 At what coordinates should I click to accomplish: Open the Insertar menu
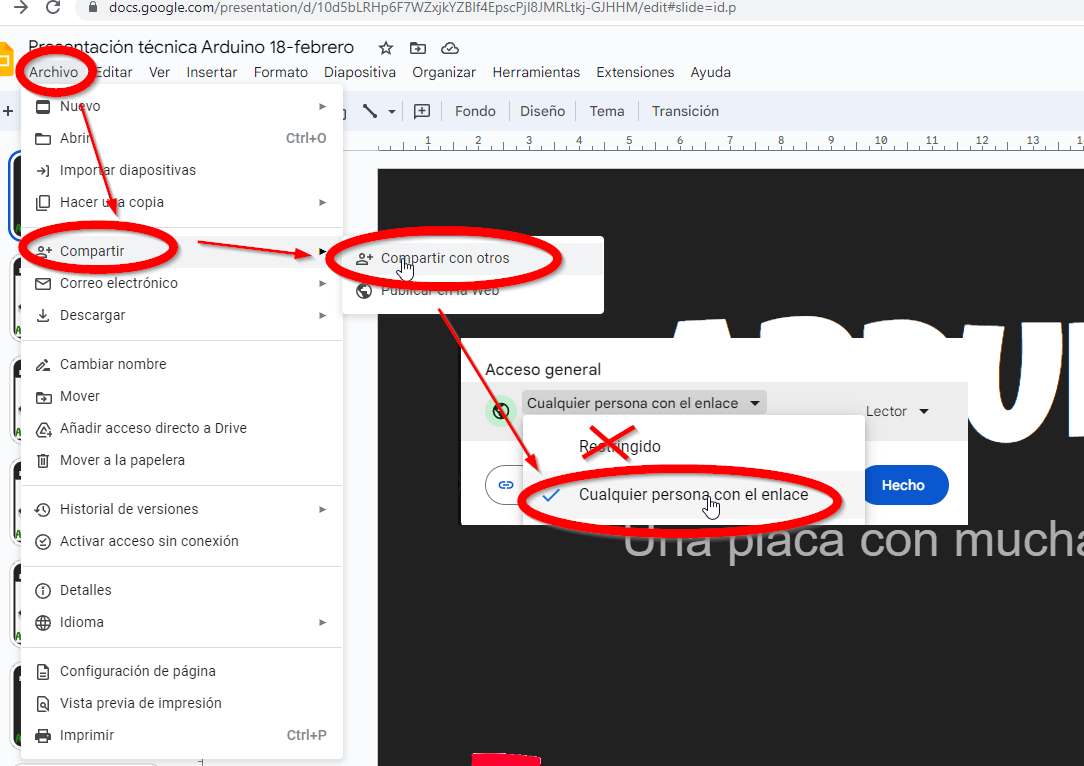(212, 72)
